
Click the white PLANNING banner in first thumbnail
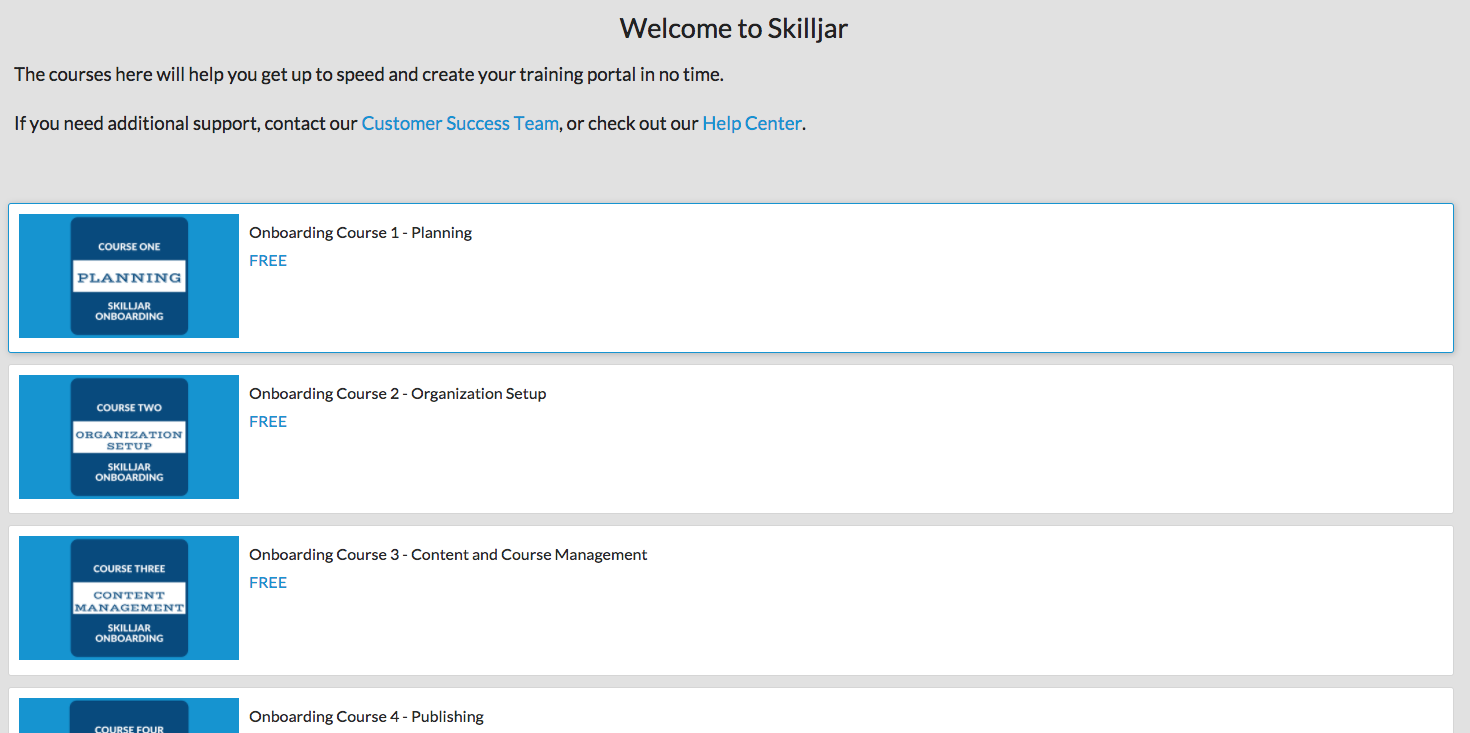coord(129,277)
